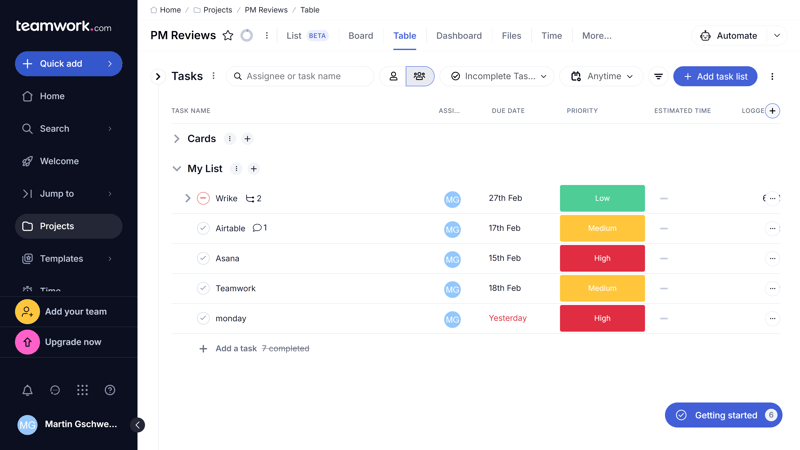Open the Teamwork row more options
The width and height of the screenshot is (800, 450).
(x=772, y=289)
